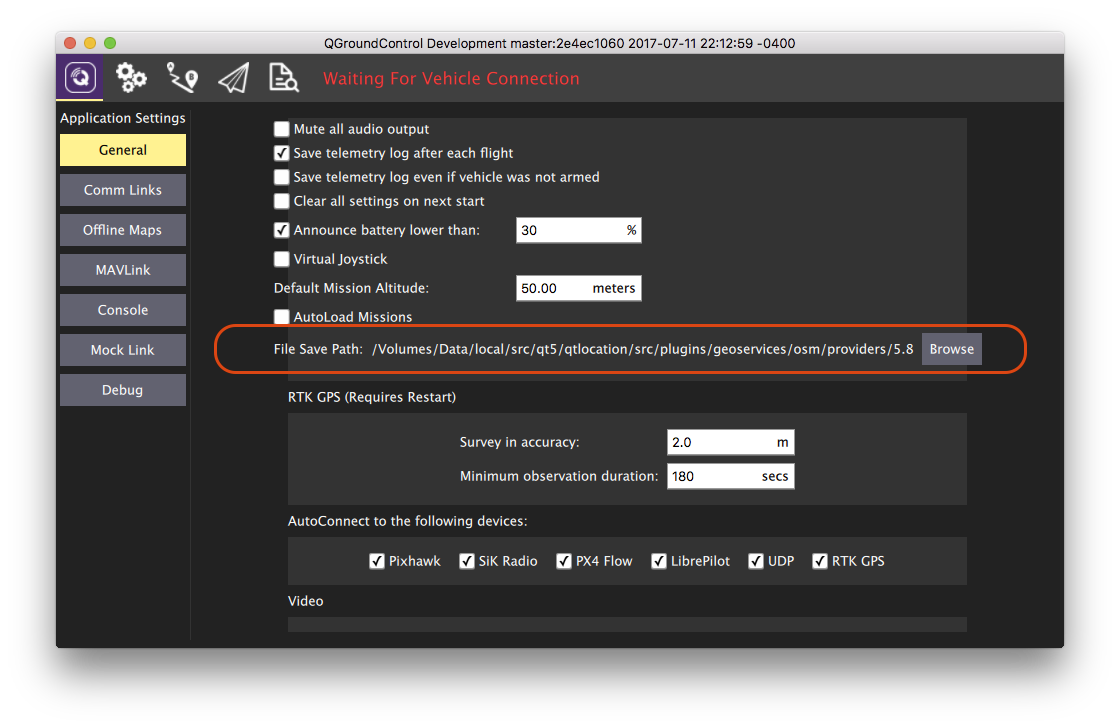This screenshot has width=1120, height=728.
Task: Click the Minimum observation duration field
Action: 730,476
